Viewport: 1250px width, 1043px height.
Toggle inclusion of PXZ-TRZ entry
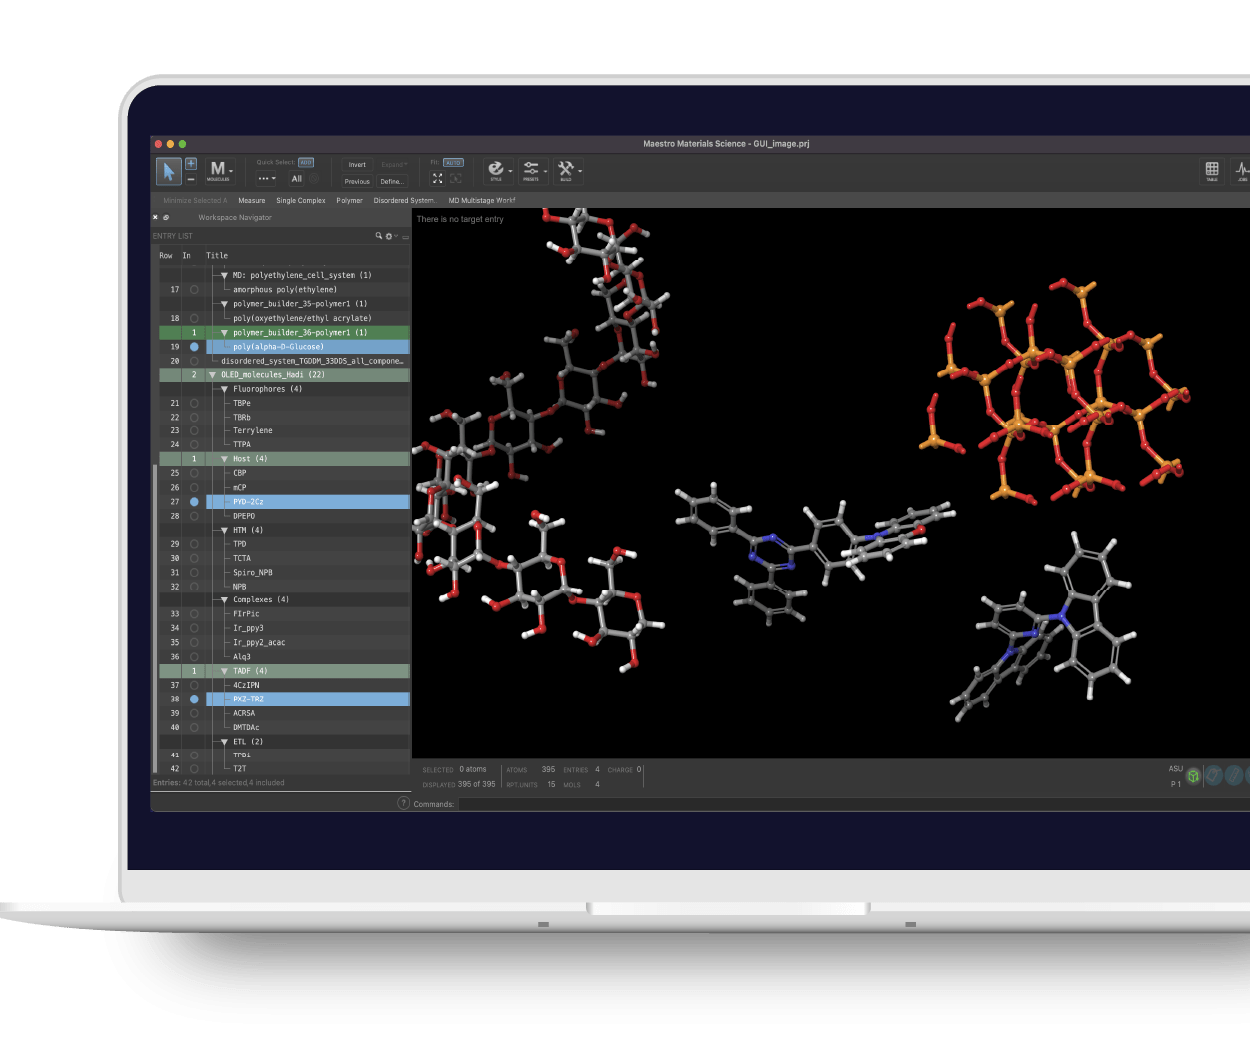(x=194, y=699)
